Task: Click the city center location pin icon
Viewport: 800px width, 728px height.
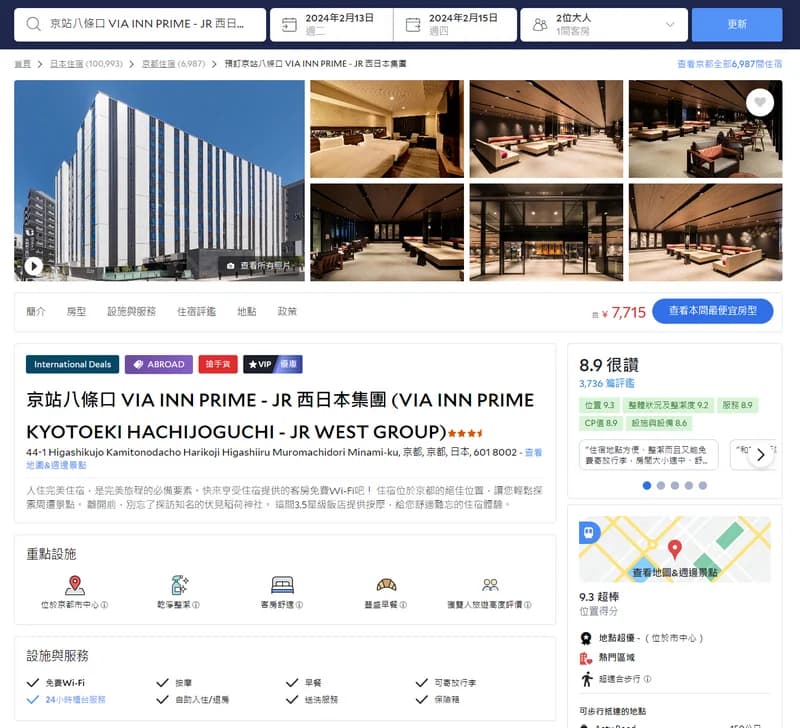Action: pyautogui.click(x=75, y=585)
